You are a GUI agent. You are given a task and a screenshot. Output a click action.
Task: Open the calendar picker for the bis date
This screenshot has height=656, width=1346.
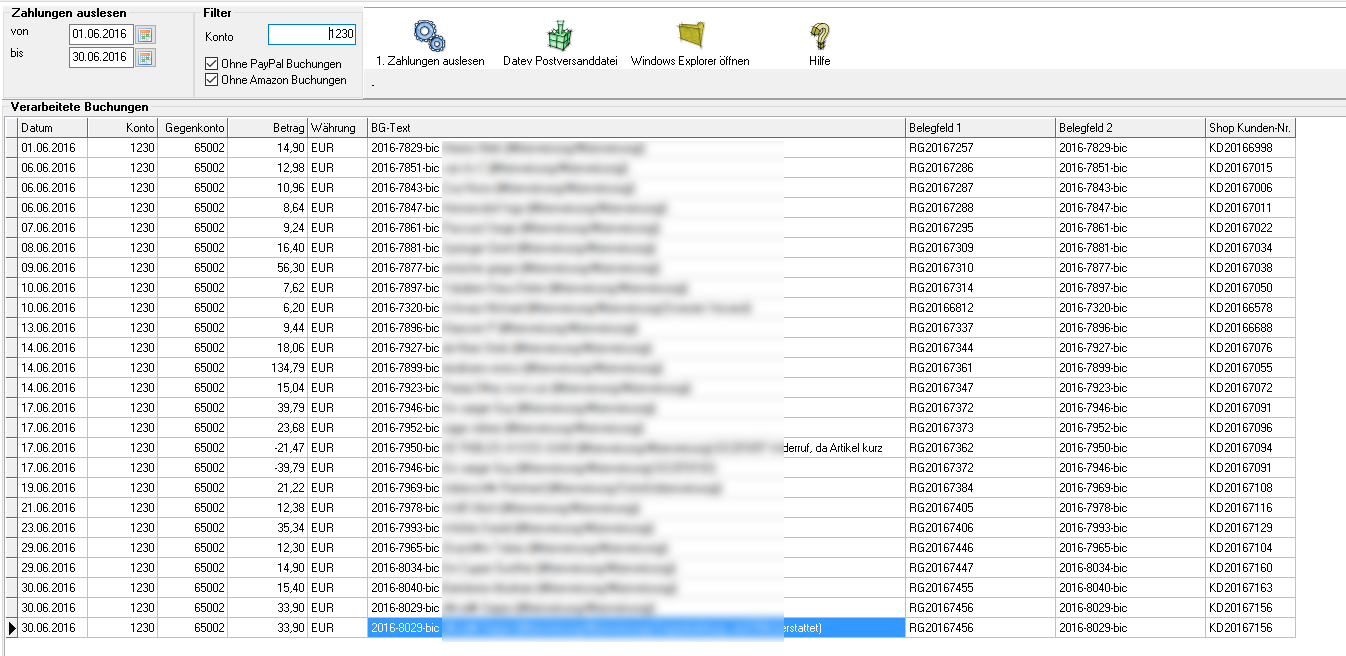pos(146,57)
